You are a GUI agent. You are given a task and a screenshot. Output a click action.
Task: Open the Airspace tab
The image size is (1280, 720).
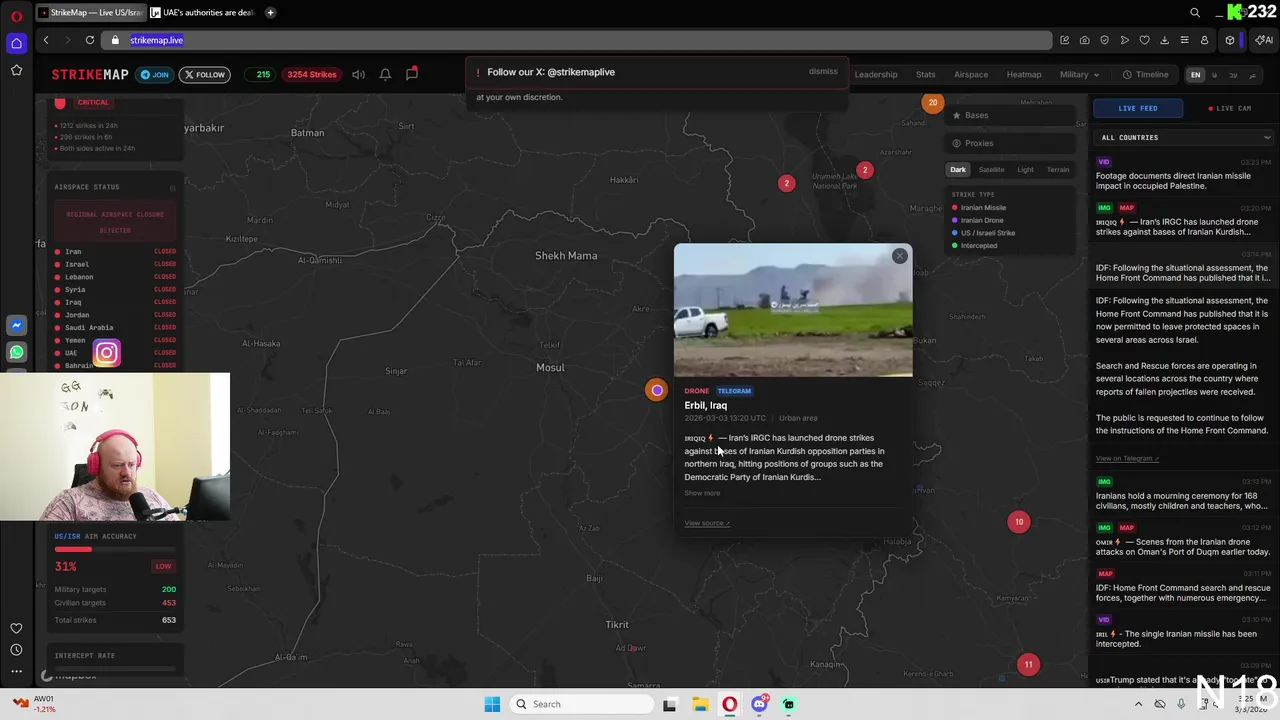click(x=971, y=75)
